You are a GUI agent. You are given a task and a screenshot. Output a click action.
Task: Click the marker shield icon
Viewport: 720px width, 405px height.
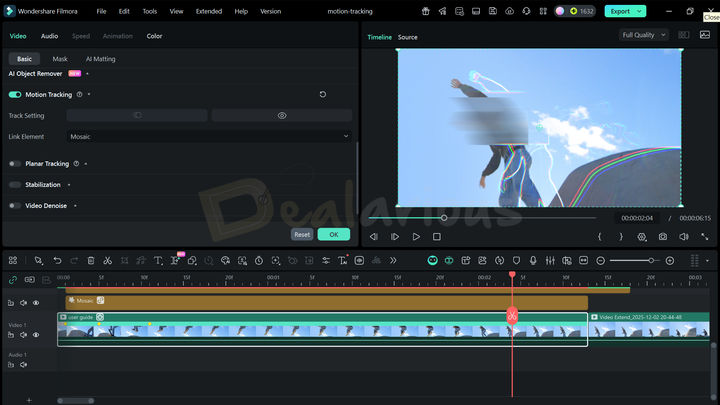pos(516,260)
